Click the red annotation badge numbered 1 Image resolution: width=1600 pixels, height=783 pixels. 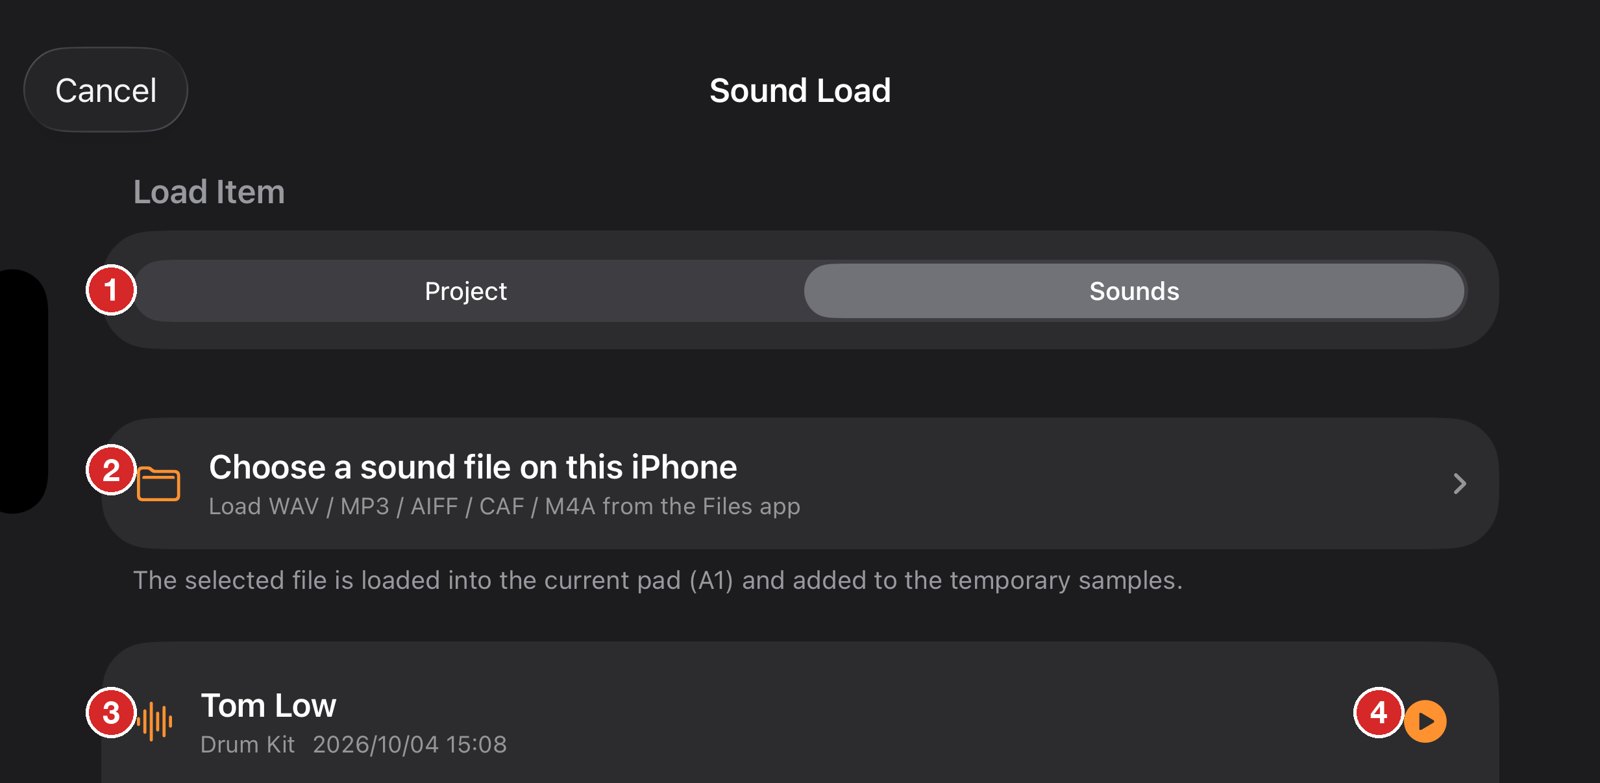pos(111,290)
